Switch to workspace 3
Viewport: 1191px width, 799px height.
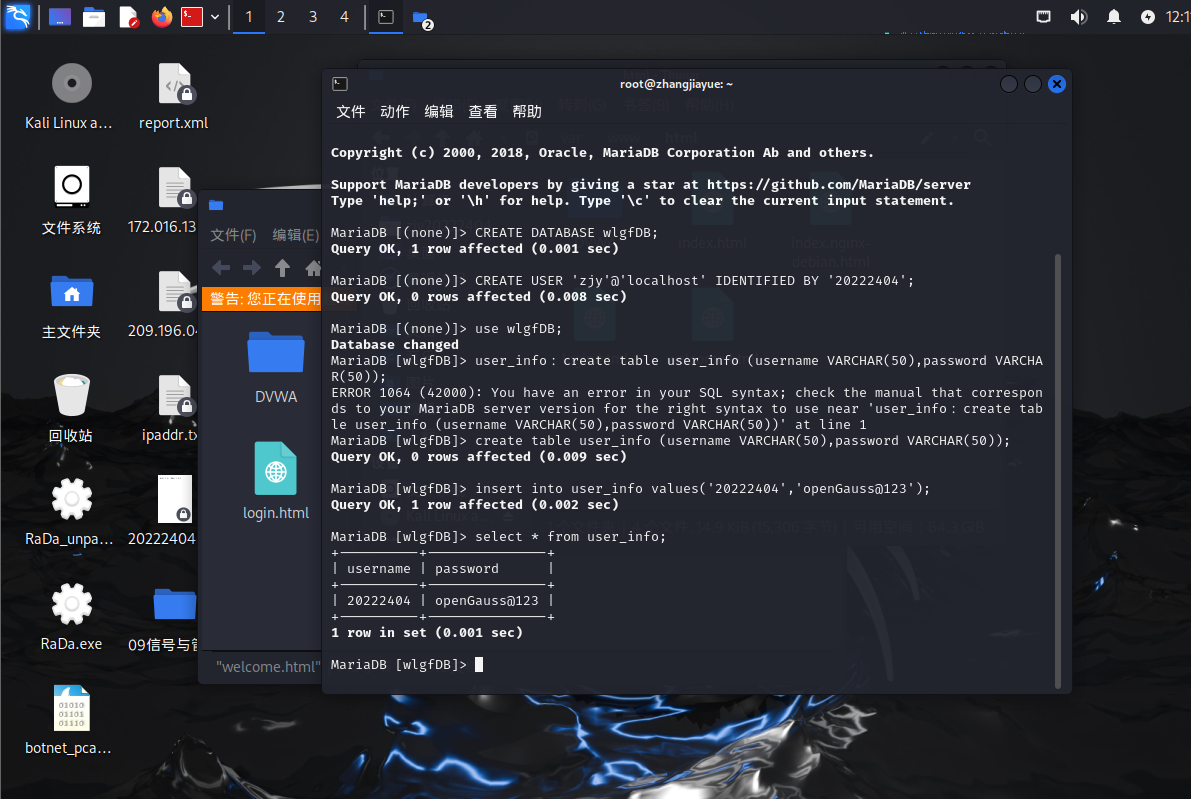pyautogui.click(x=313, y=17)
